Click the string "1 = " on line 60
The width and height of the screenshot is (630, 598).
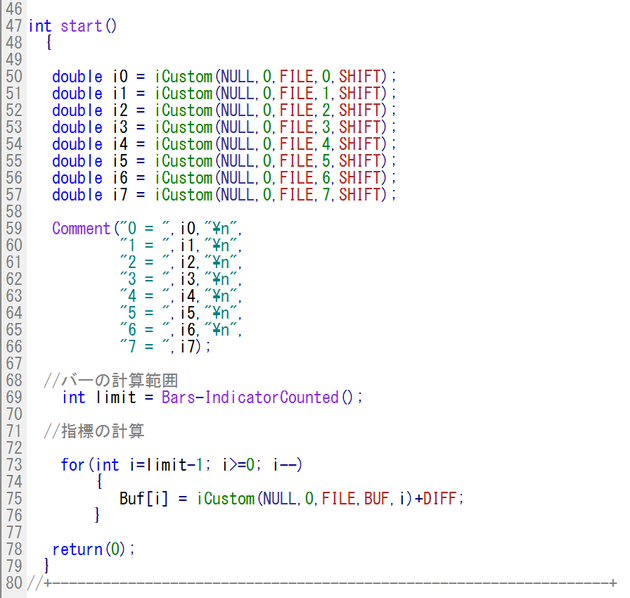pyautogui.click(x=145, y=245)
